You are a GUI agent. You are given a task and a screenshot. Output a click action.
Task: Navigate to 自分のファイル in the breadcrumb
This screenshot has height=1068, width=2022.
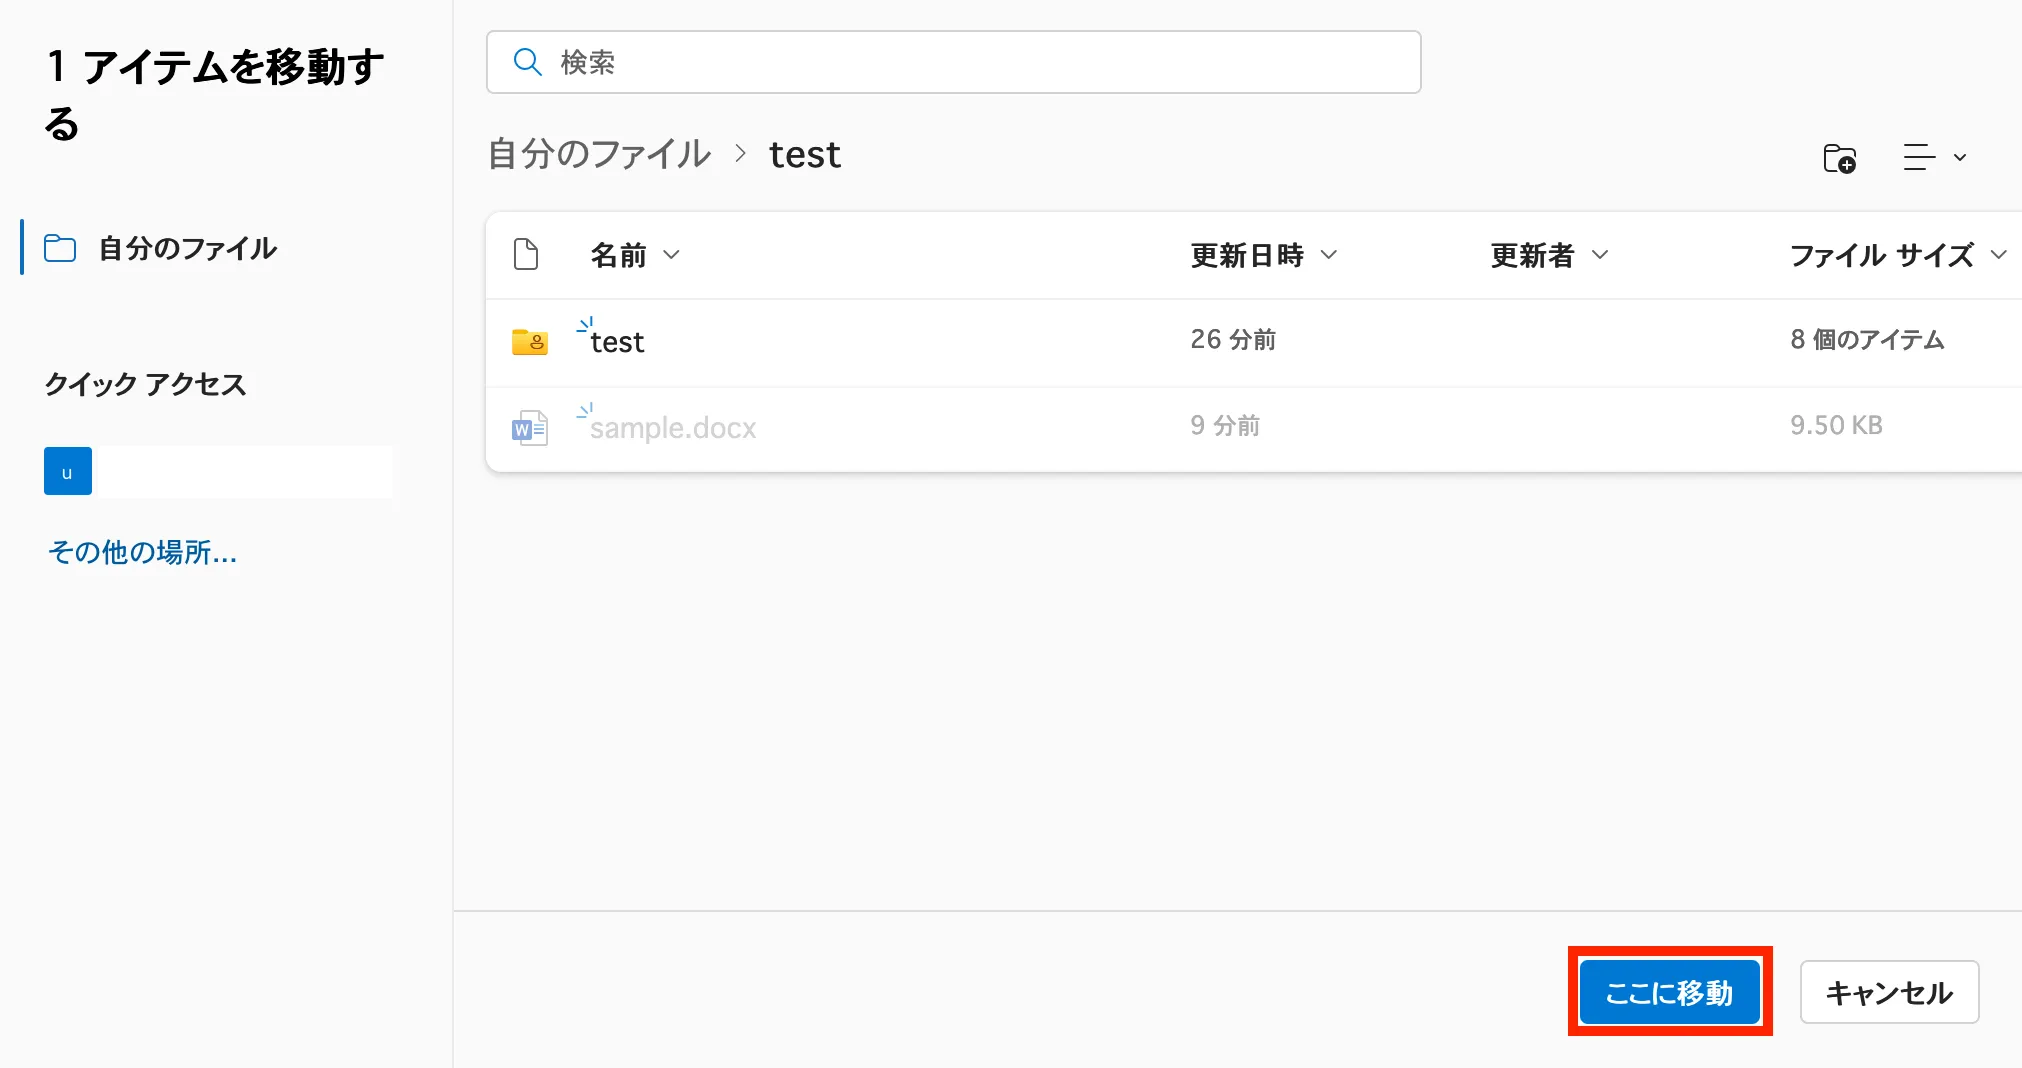click(599, 155)
